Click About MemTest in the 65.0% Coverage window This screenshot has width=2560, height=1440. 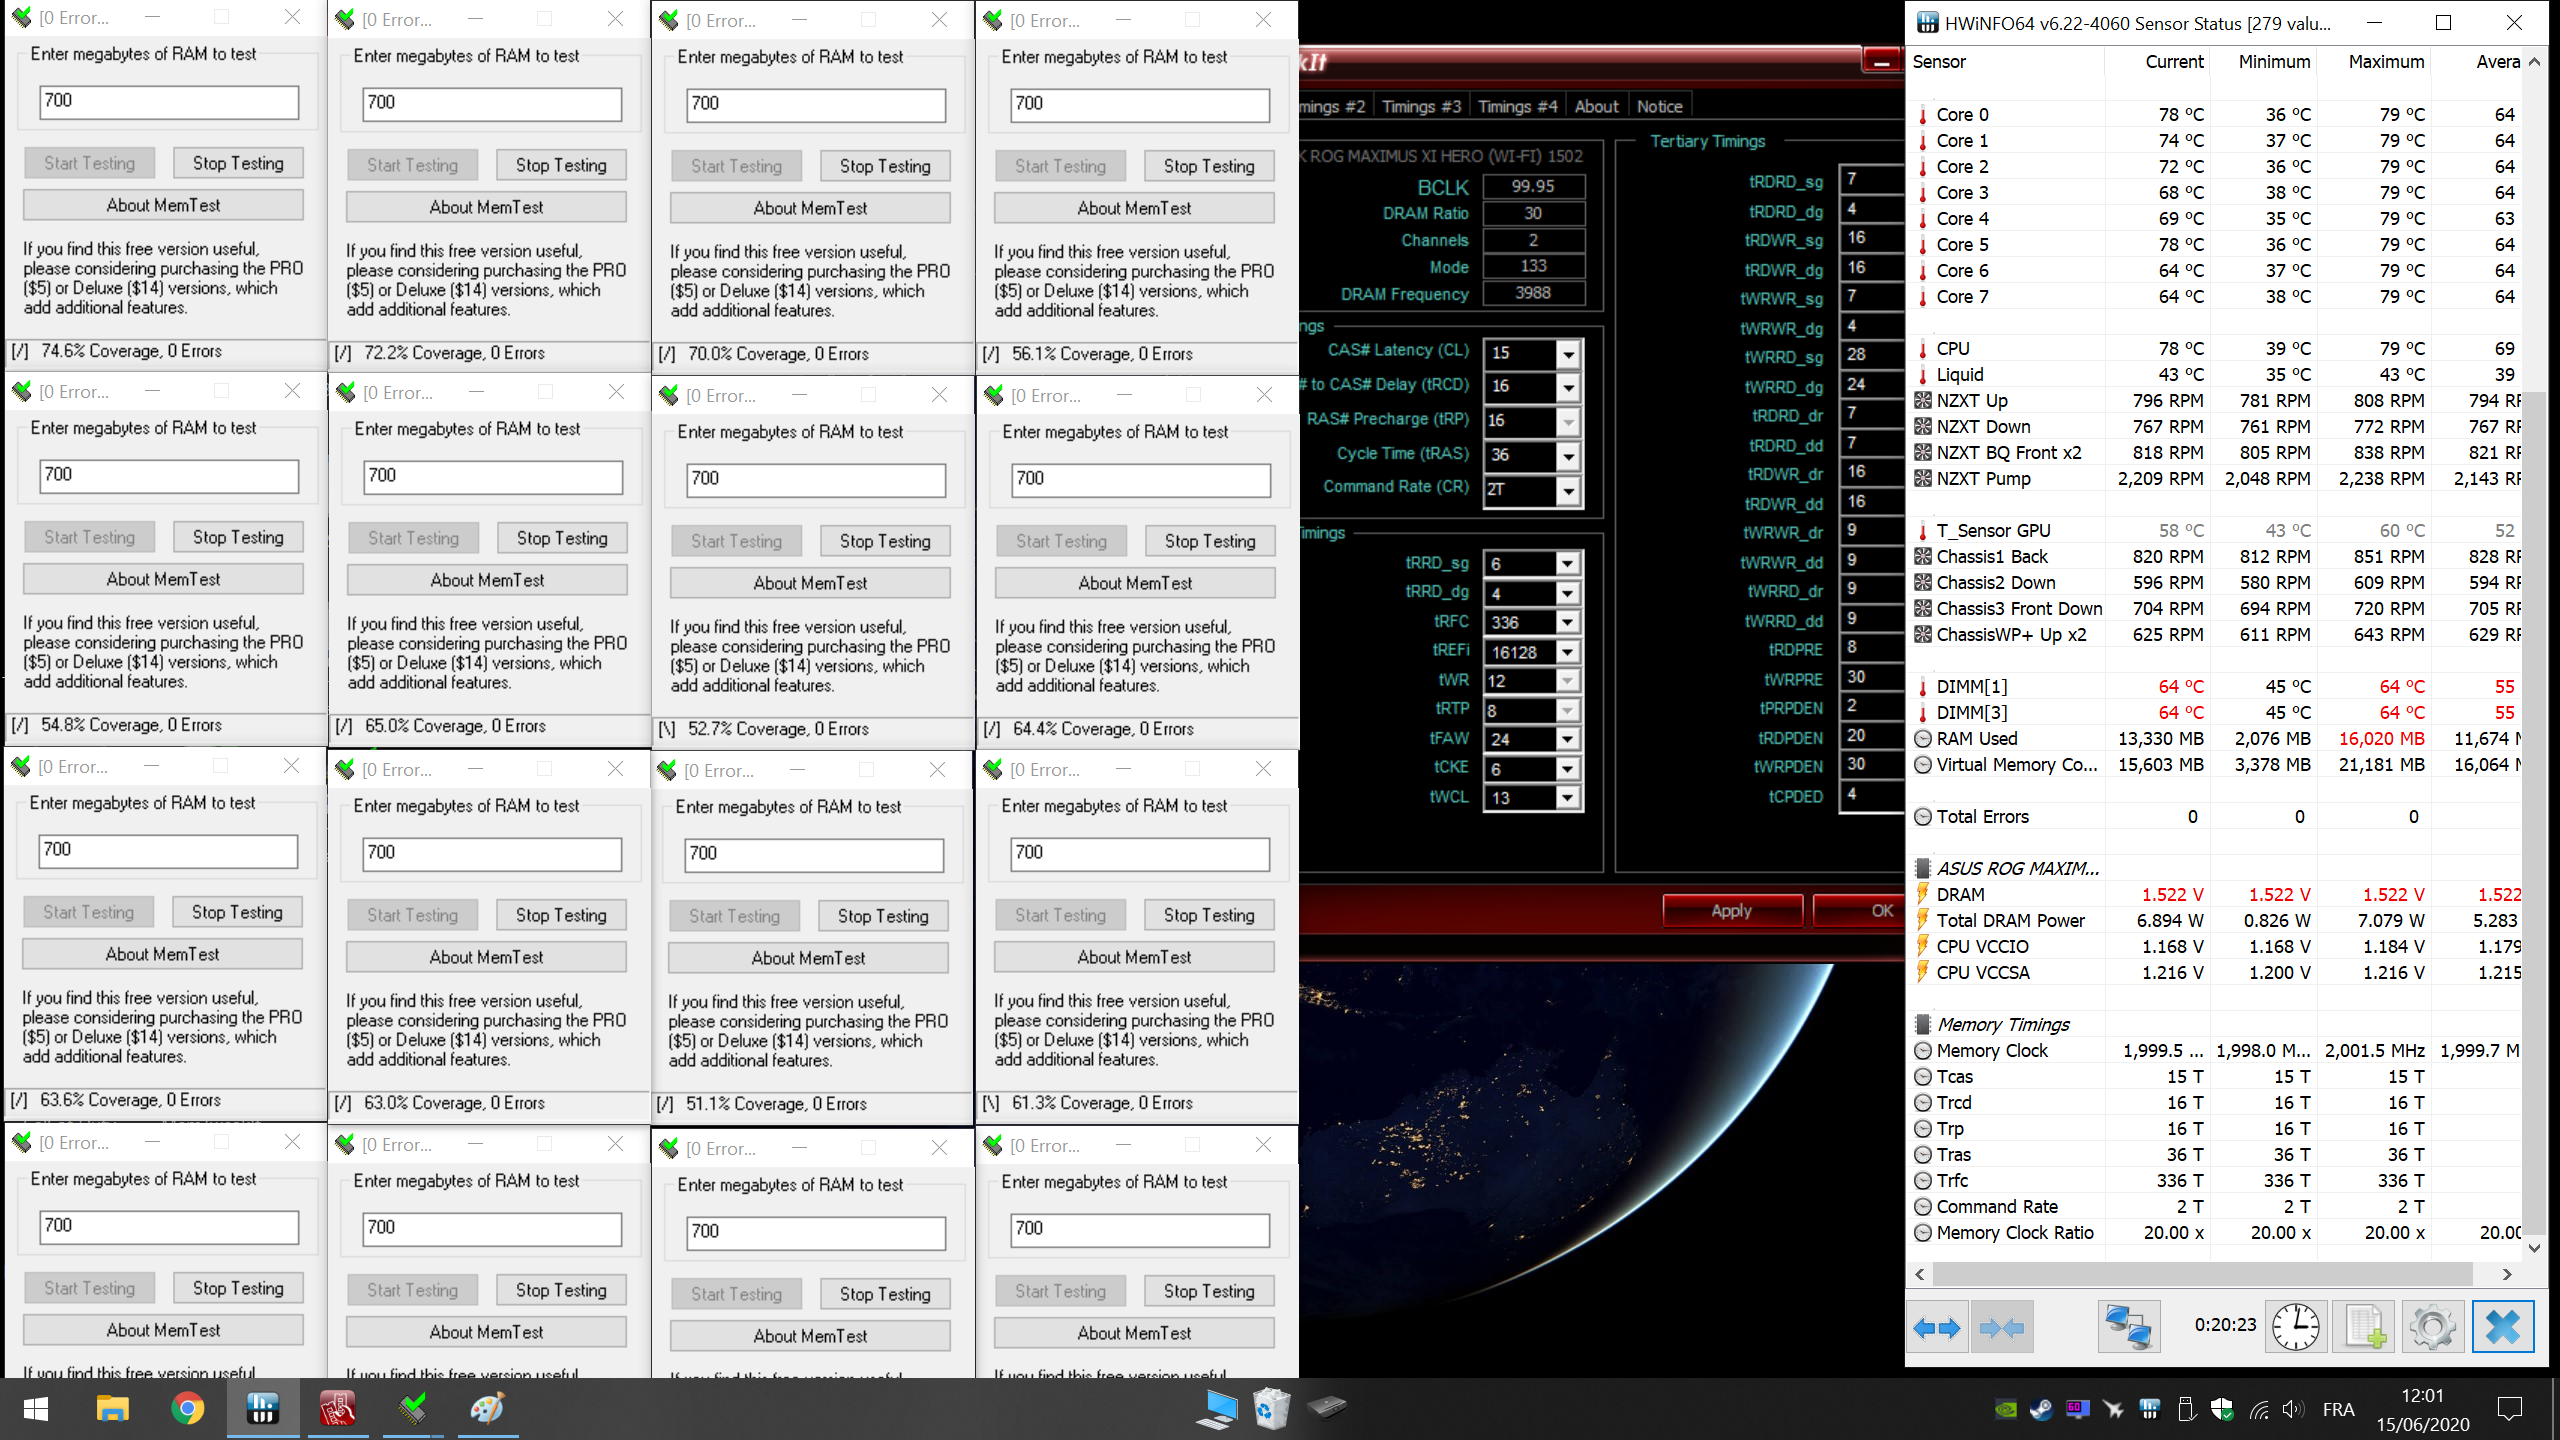click(x=487, y=580)
